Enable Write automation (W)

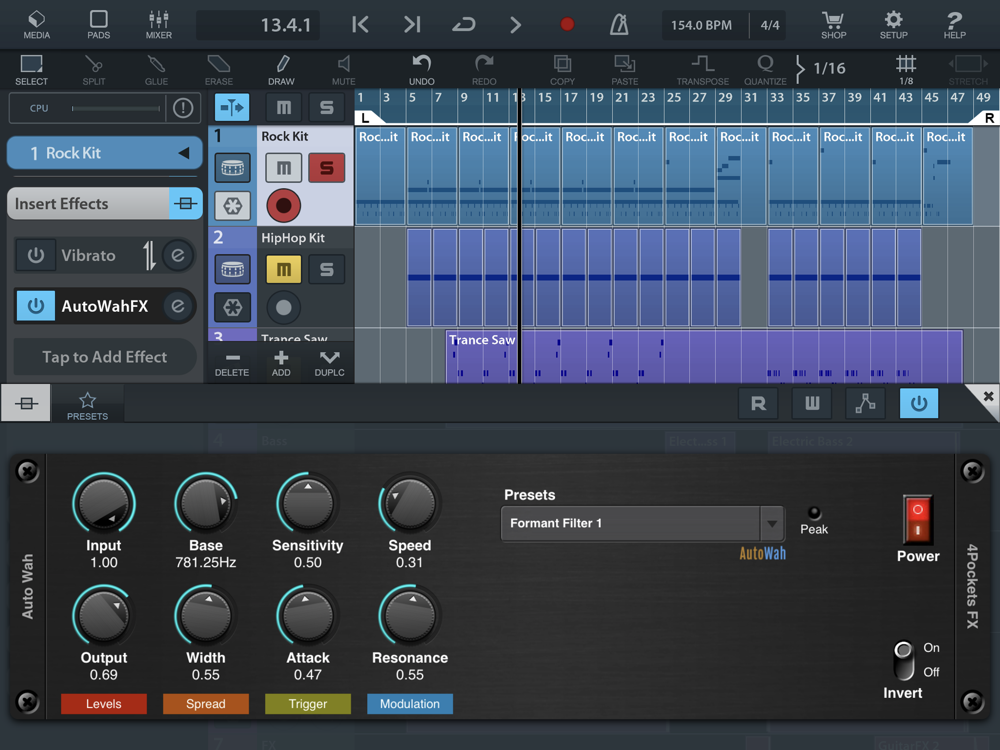[x=812, y=404]
